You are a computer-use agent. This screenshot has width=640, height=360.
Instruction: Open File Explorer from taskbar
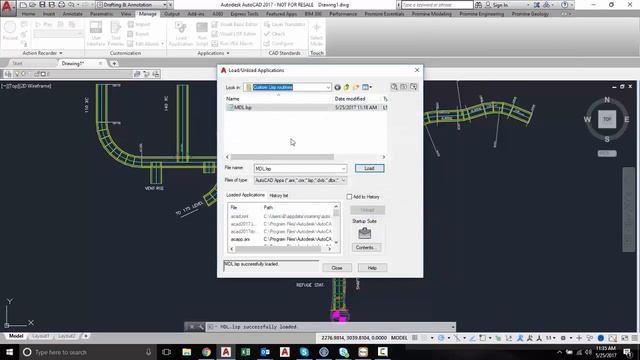click(187, 352)
